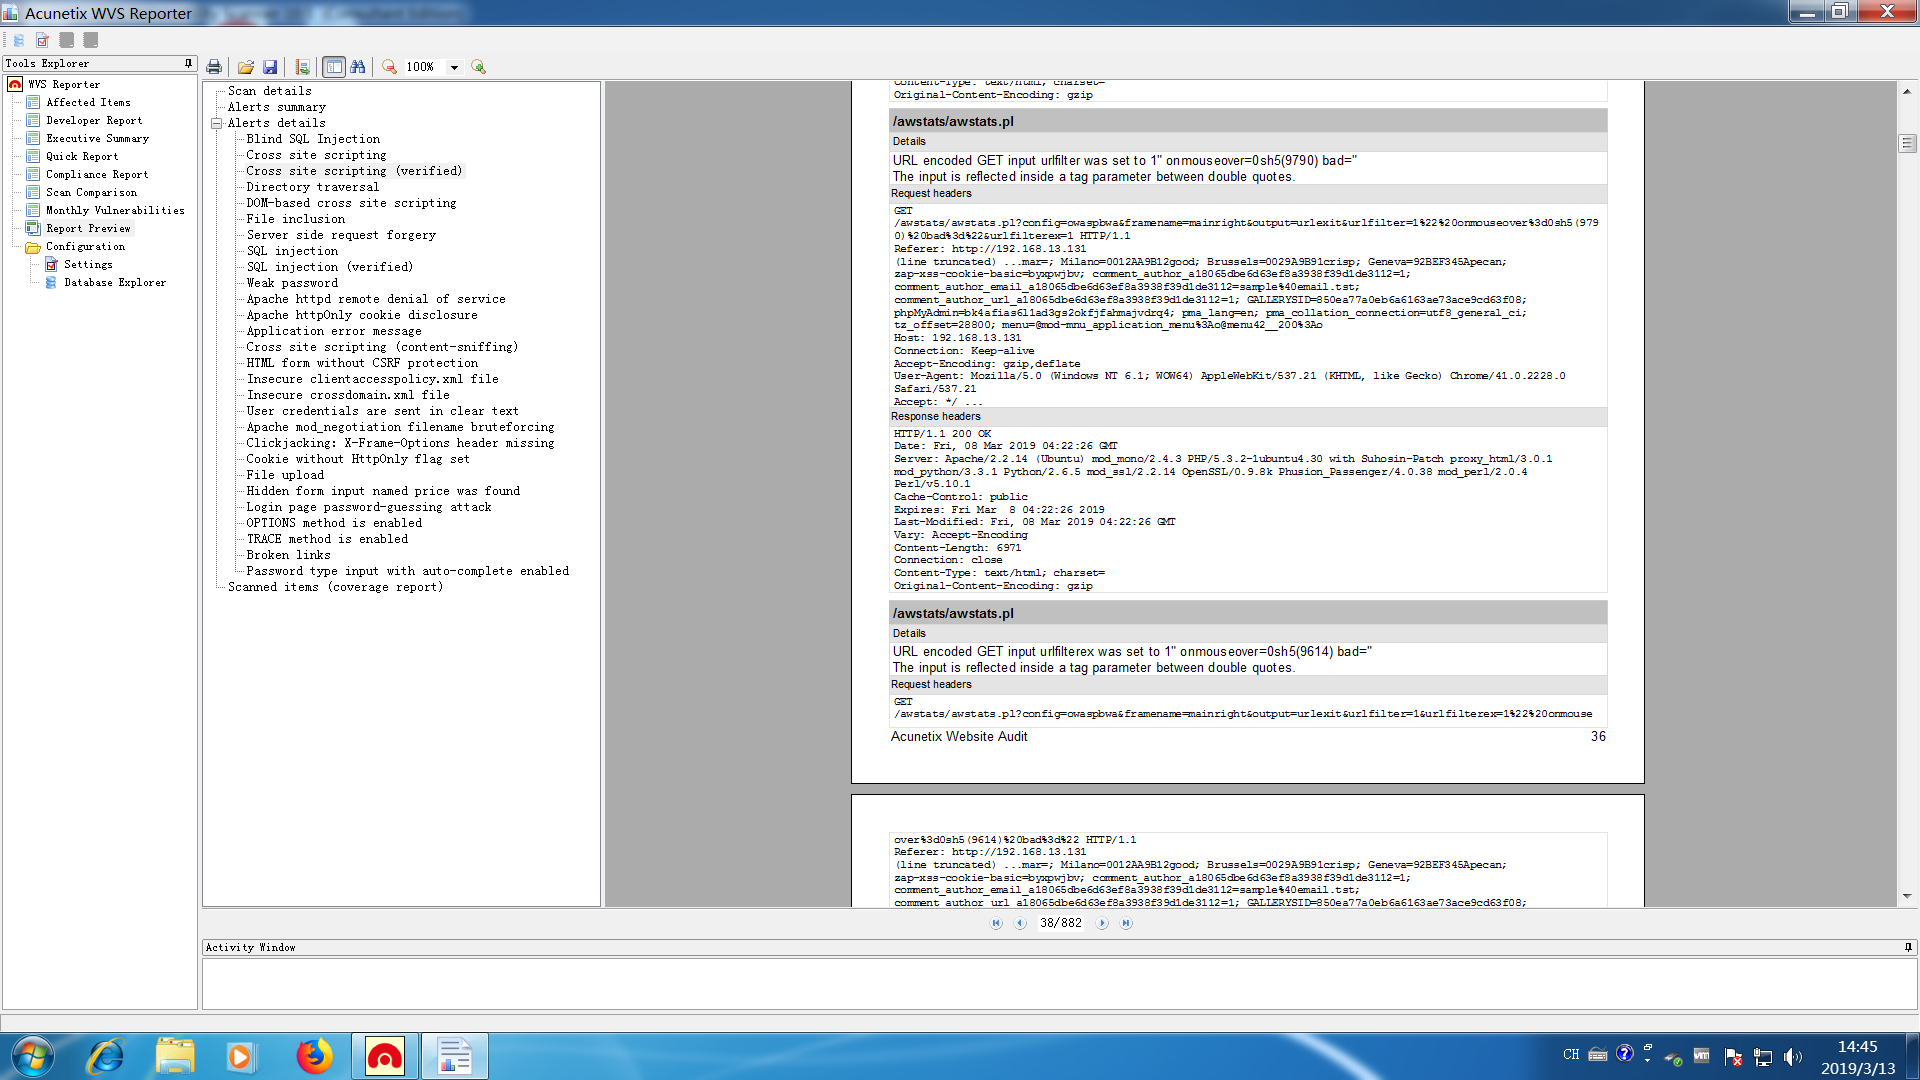Image resolution: width=1920 pixels, height=1080 pixels.
Task: Select Blind SQL Injection alert
Action: (x=313, y=139)
